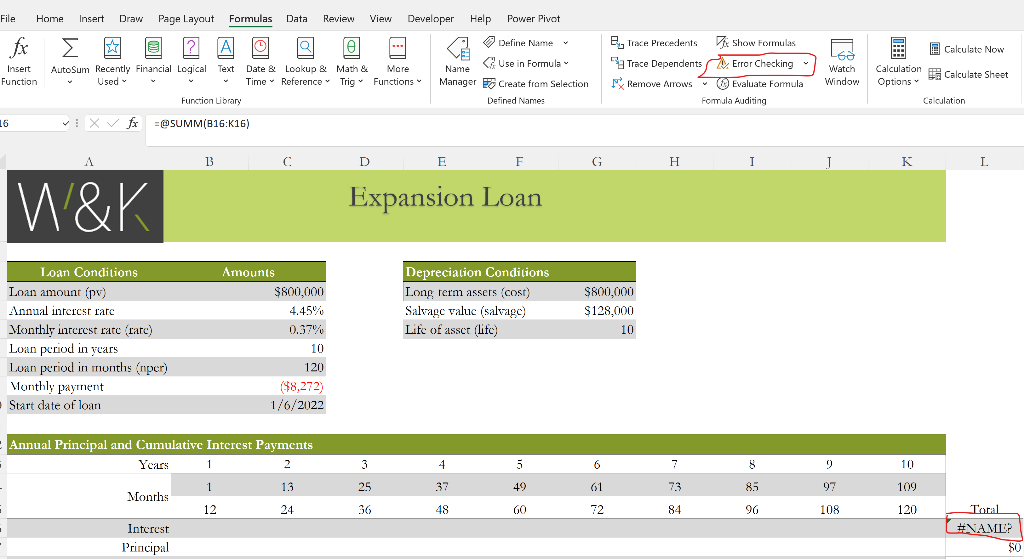Open the Text functions library
This screenshot has width=1024, height=559.
[225, 61]
